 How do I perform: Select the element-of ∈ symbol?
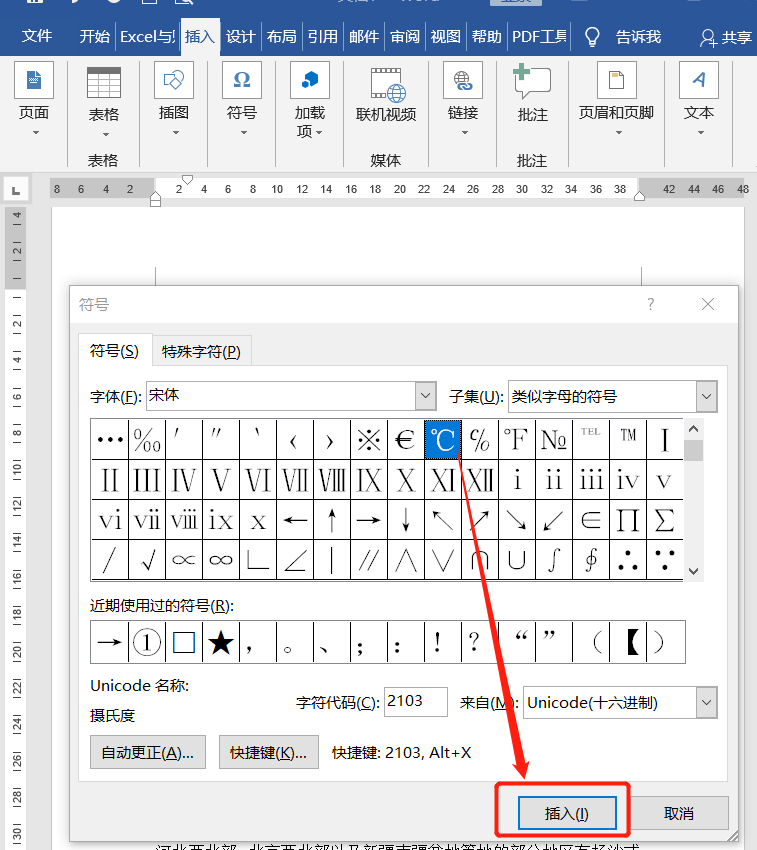(590, 520)
